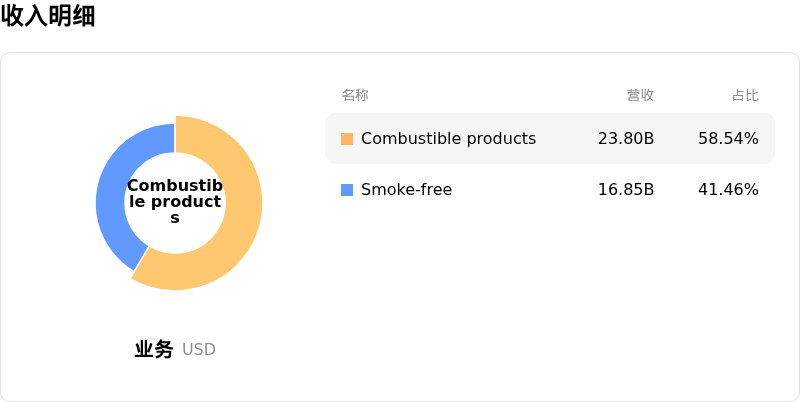Sort by the 营收 column header
Image resolution: width=800 pixels, height=402 pixels.
tap(640, 95)
